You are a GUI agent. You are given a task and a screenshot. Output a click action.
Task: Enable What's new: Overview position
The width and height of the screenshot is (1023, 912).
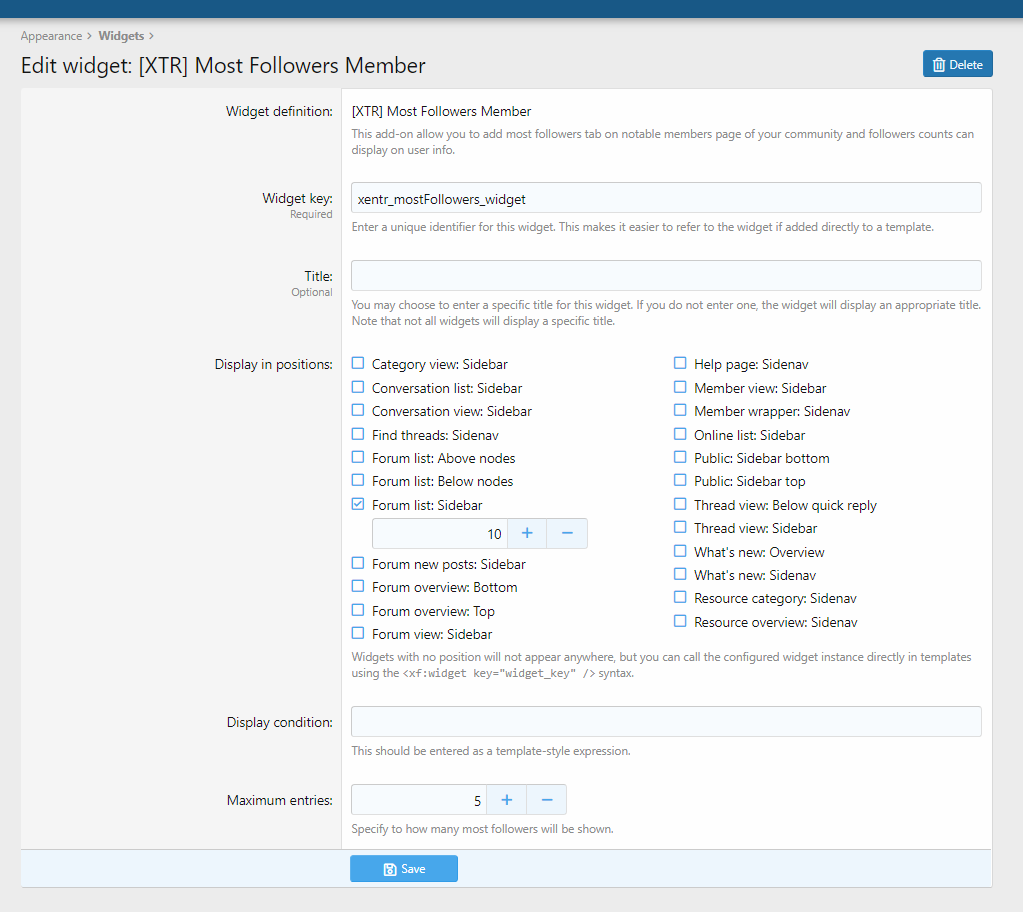(x=680, y=552)
